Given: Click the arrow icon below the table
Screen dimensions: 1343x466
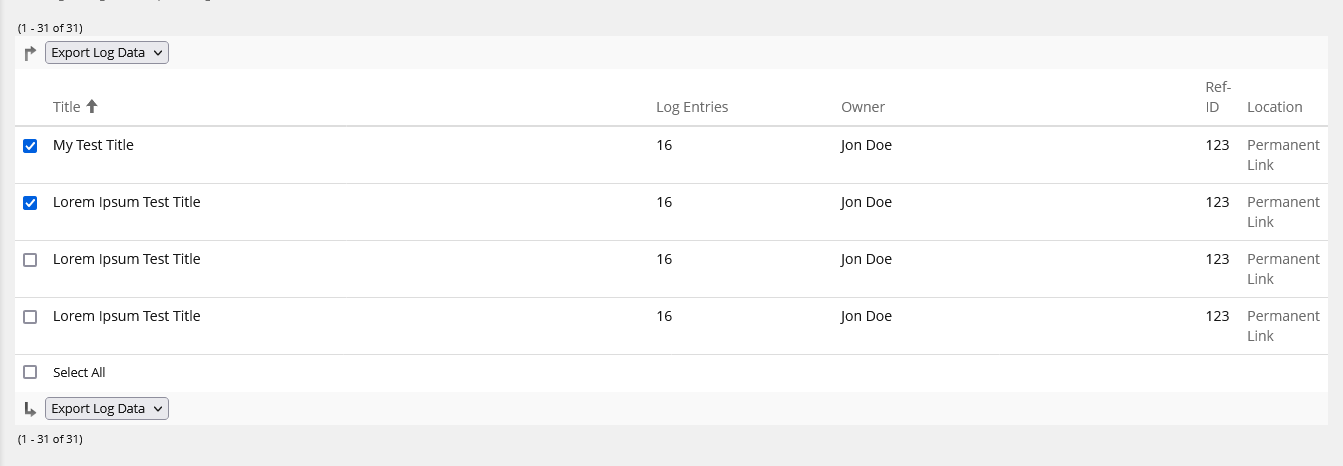Looking at the screenshot, I should [30, 409].
